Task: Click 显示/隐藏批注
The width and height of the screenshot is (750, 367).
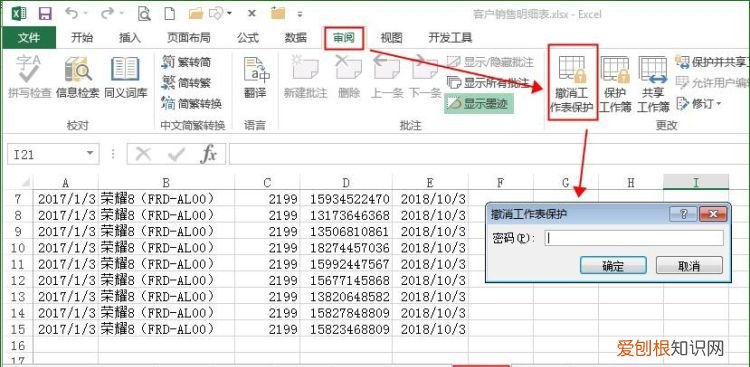Action: point(490,62)
